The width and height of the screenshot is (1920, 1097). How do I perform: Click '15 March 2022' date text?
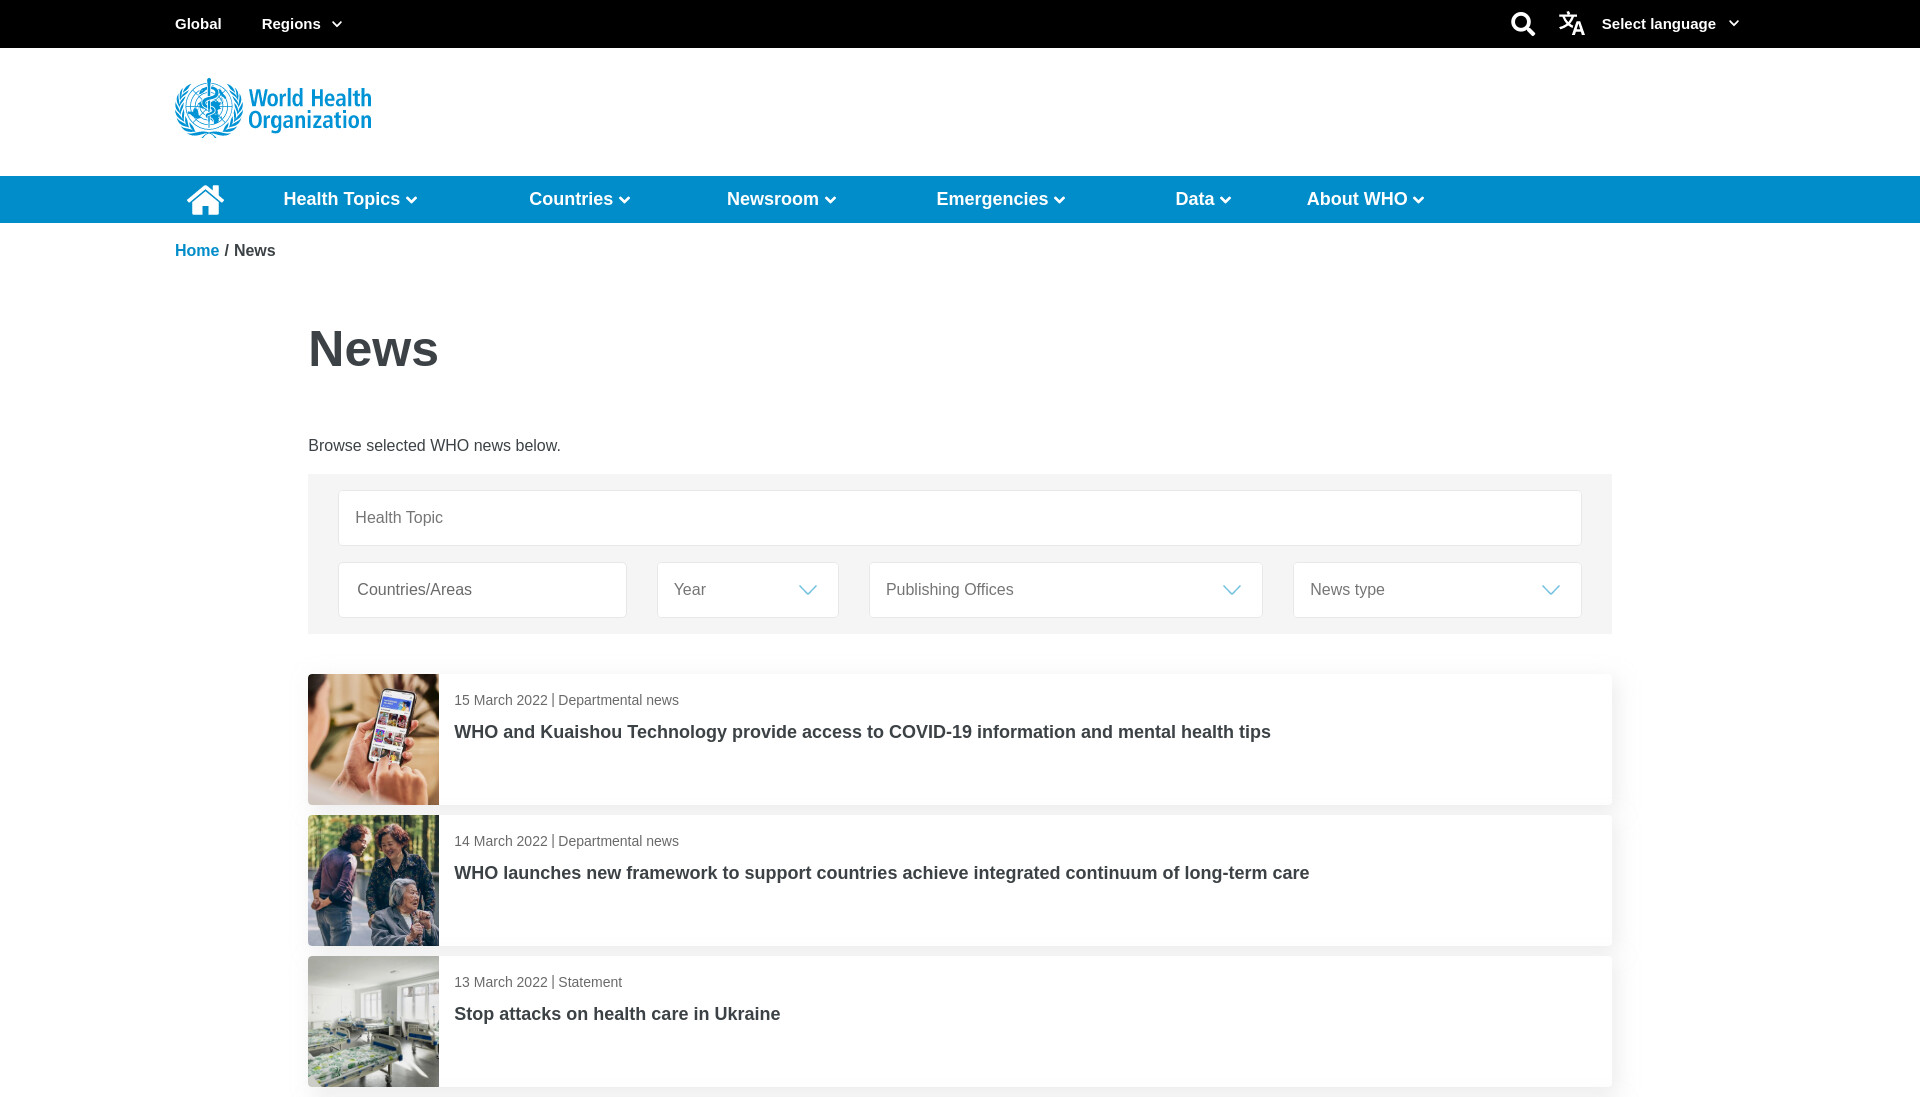pos(501,700)
